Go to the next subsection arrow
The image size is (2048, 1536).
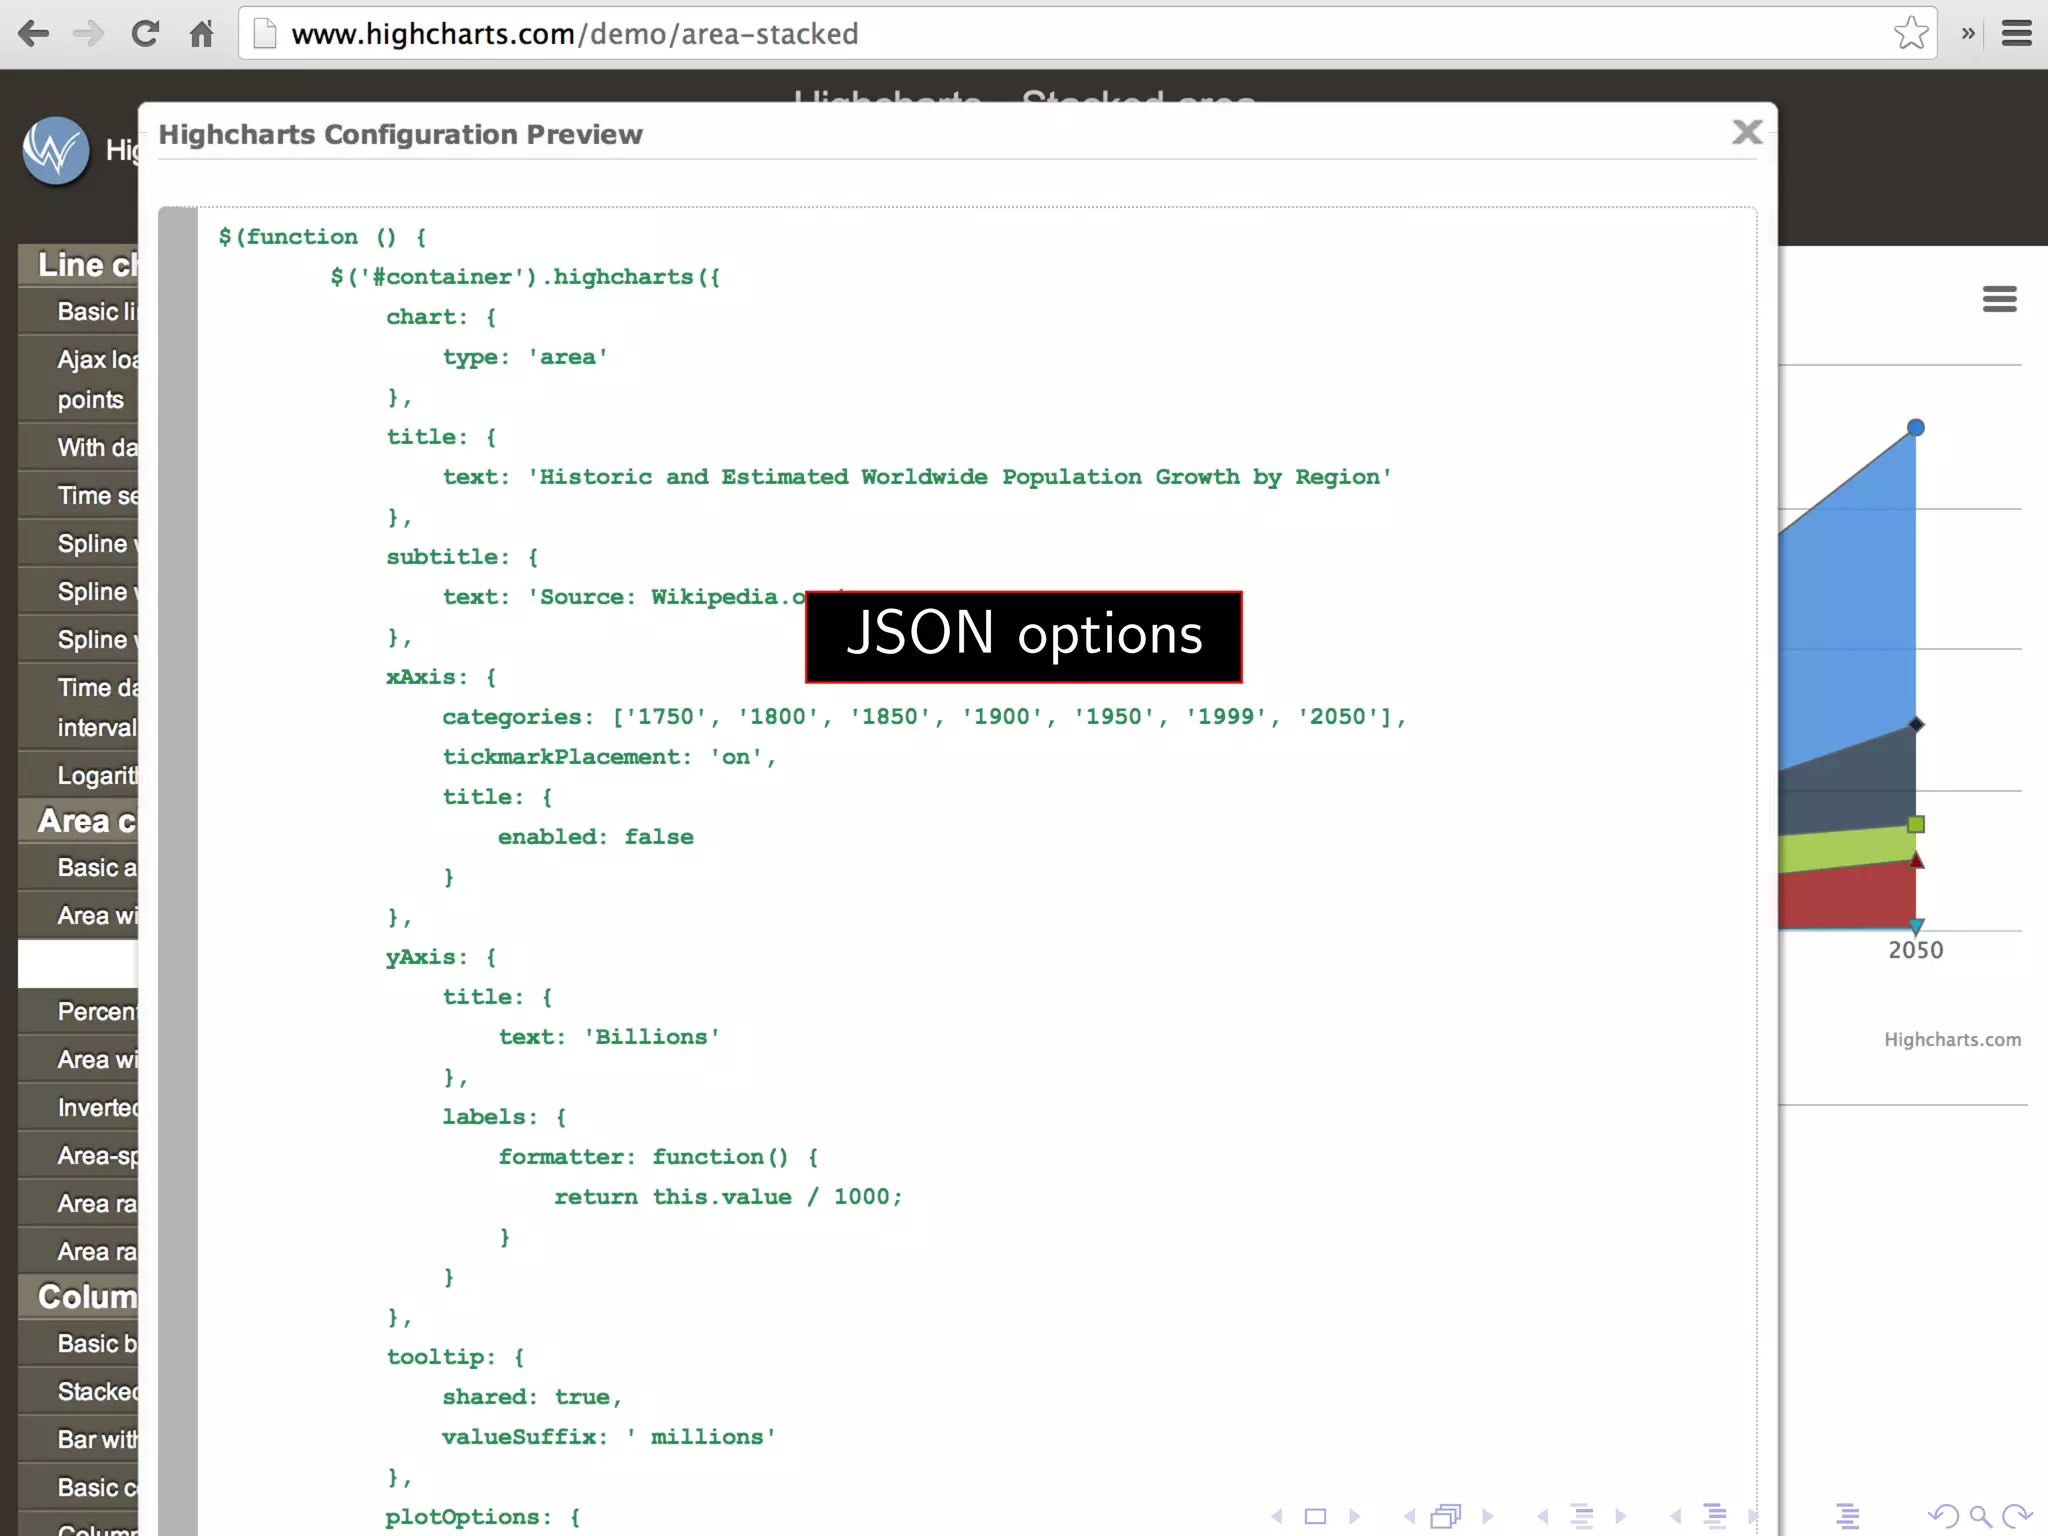(1621, 1516)
